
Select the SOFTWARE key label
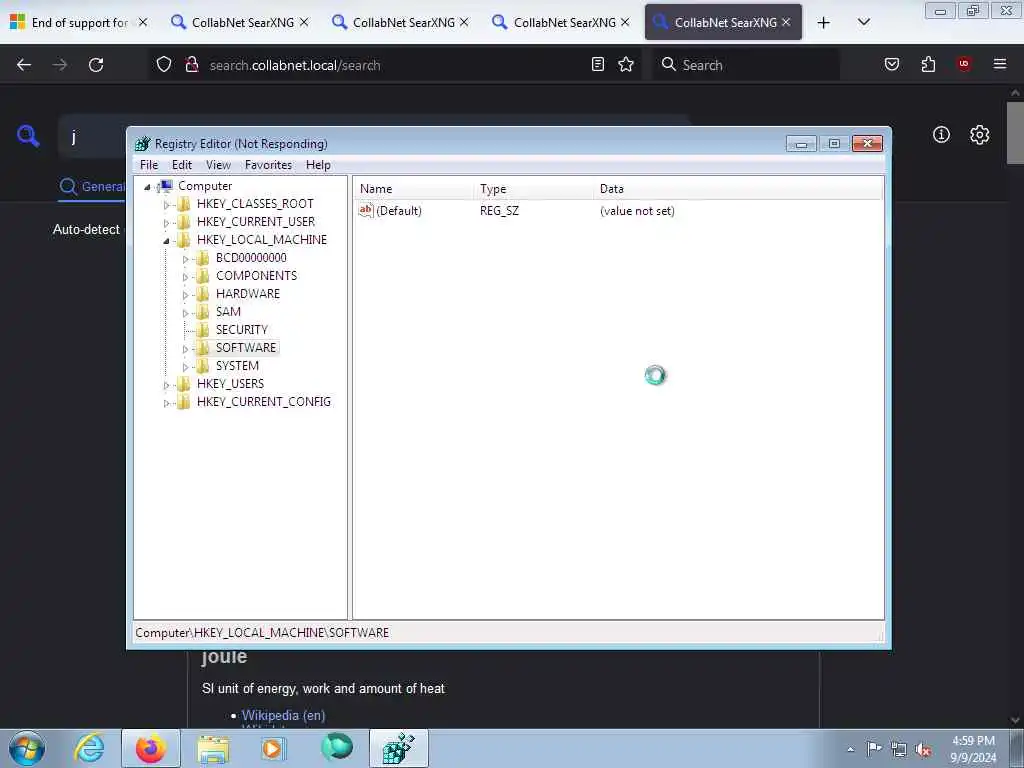coord(246,347)
